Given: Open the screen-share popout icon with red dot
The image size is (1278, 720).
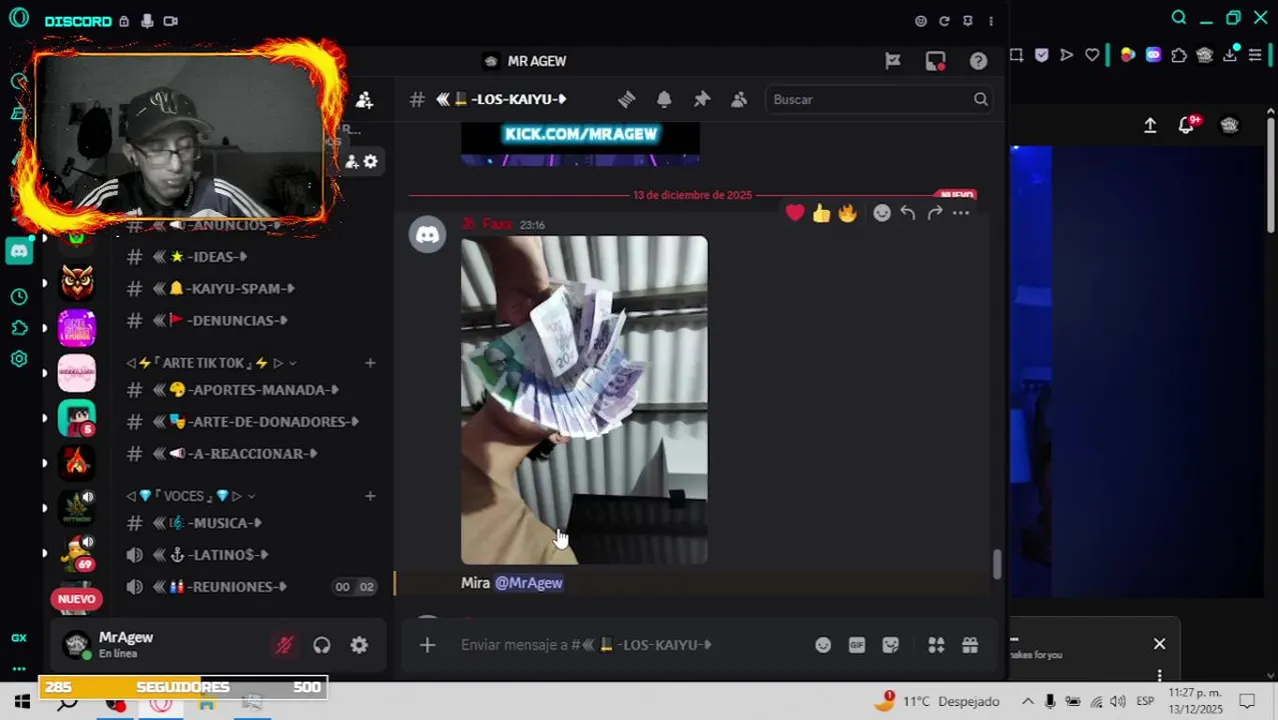Looking at the screenshot, I should (935, 61).
